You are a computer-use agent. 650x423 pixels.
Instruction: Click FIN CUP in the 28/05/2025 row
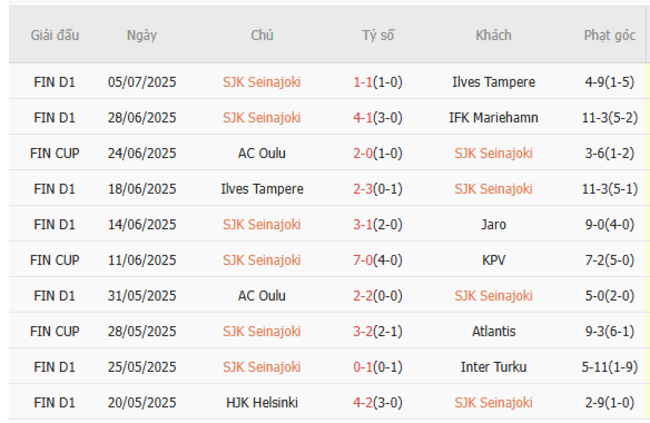(55, 331)
